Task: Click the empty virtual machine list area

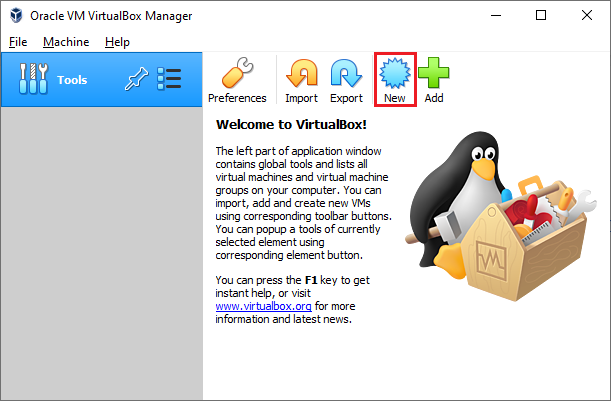Action: click(x=100, y=250)
